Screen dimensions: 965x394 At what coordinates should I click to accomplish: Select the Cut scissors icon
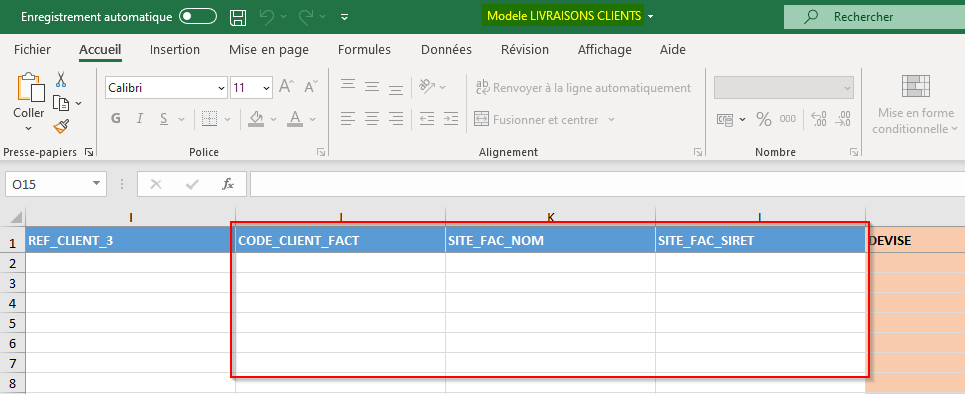point(61,79)
